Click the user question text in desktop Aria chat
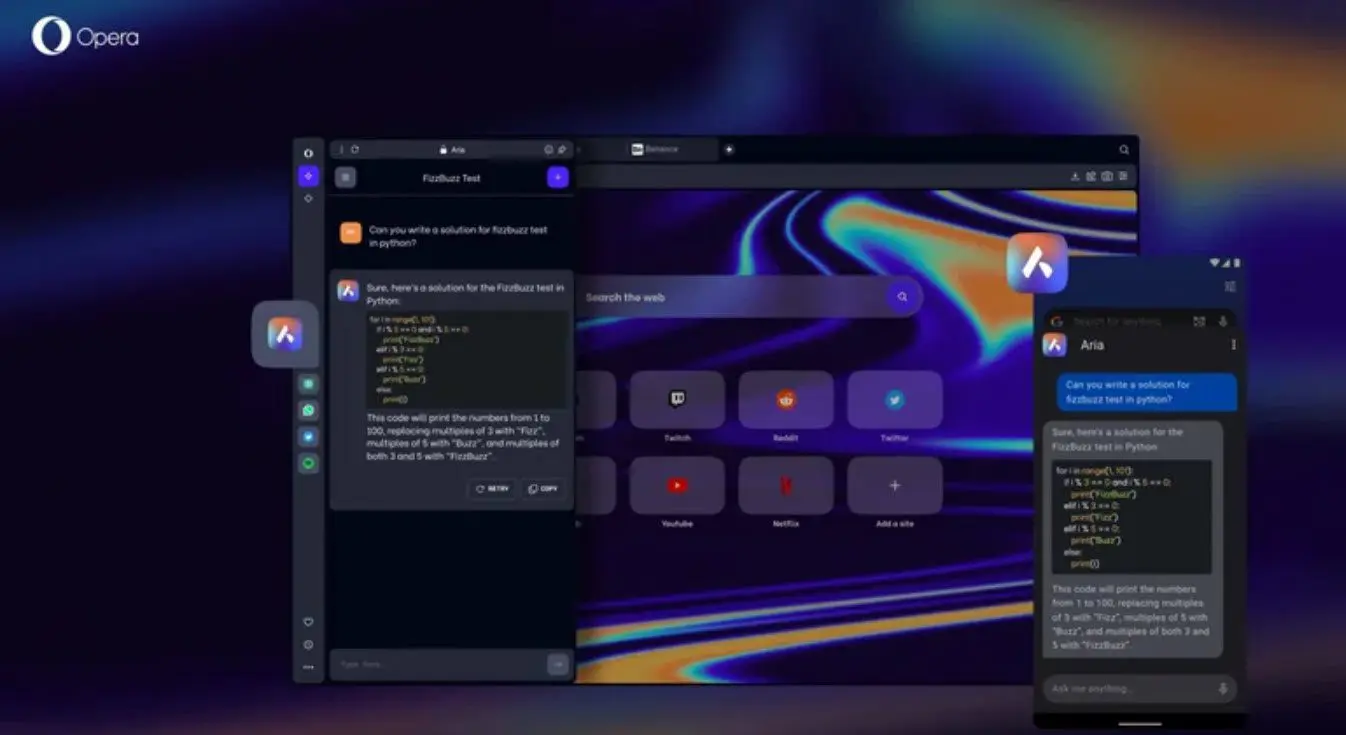The image size is (1346, 735). (458, 236)
